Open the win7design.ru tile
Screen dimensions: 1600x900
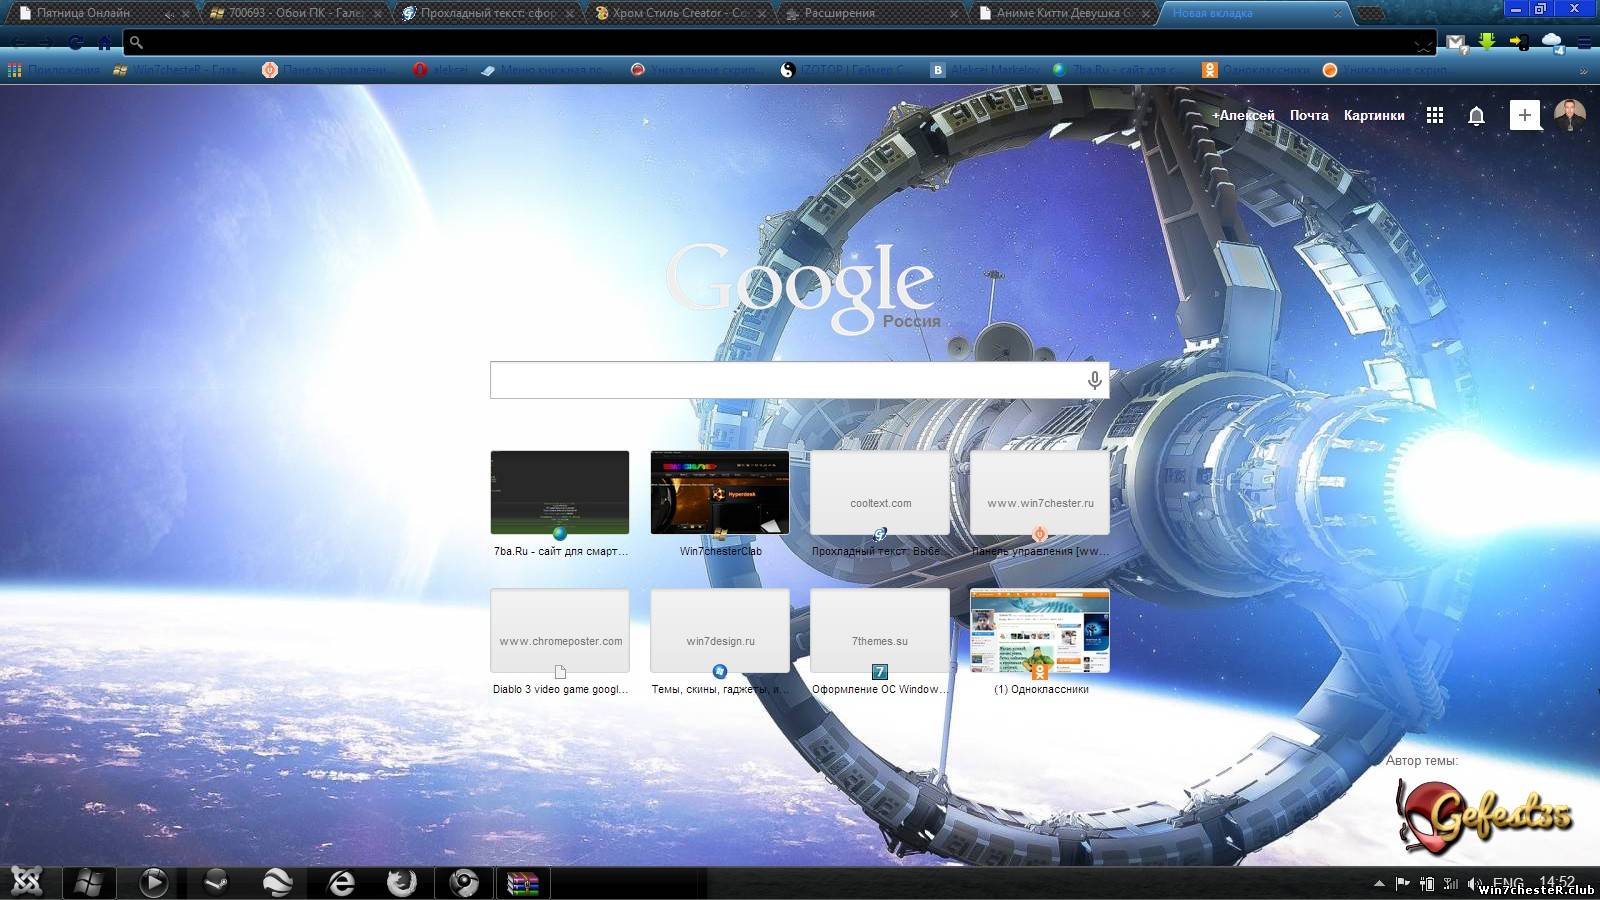pyautogui.click(x=720, y=631)
